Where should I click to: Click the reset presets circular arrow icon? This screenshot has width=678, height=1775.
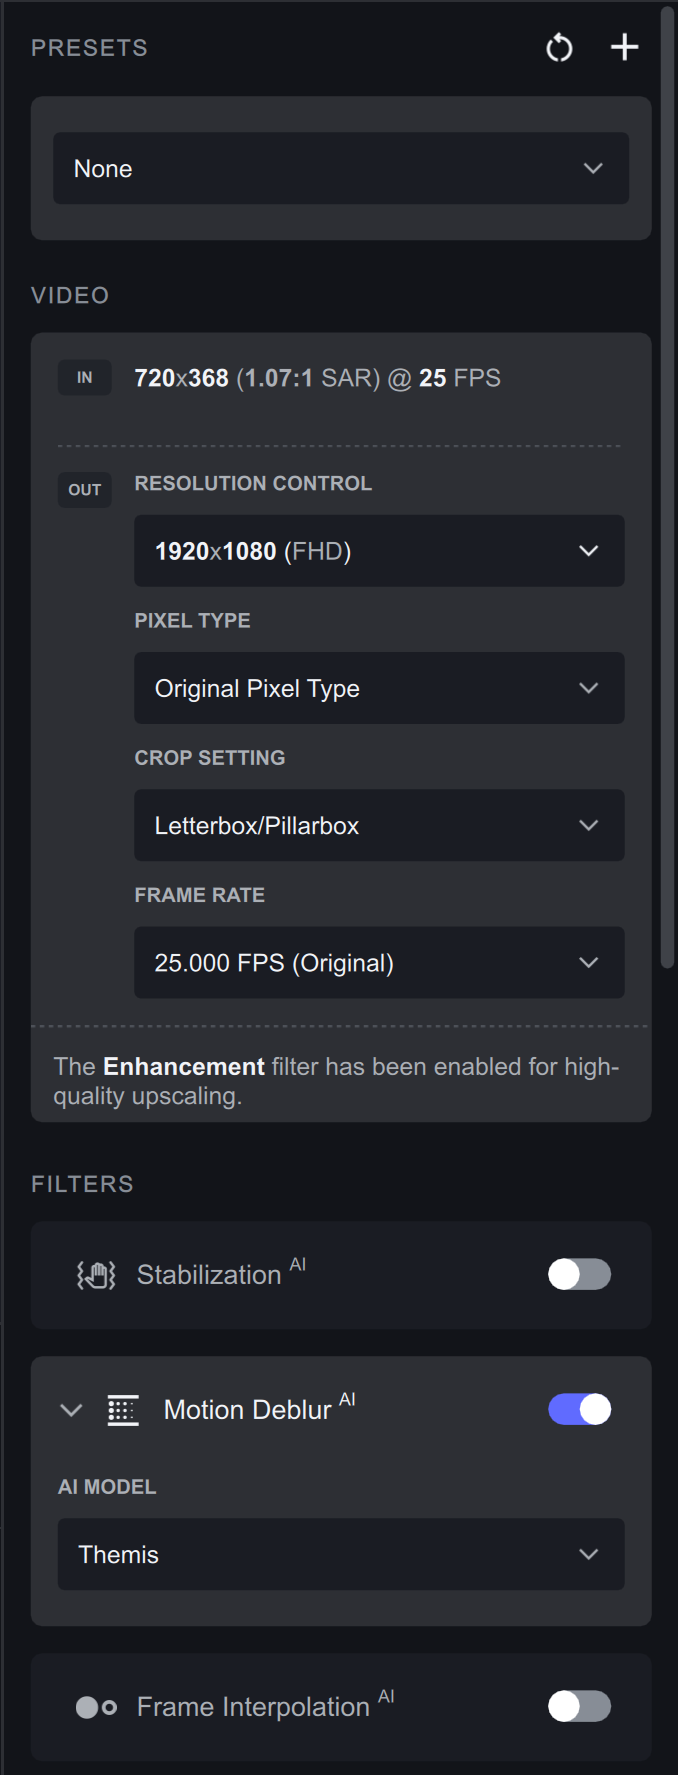(560, 47)
